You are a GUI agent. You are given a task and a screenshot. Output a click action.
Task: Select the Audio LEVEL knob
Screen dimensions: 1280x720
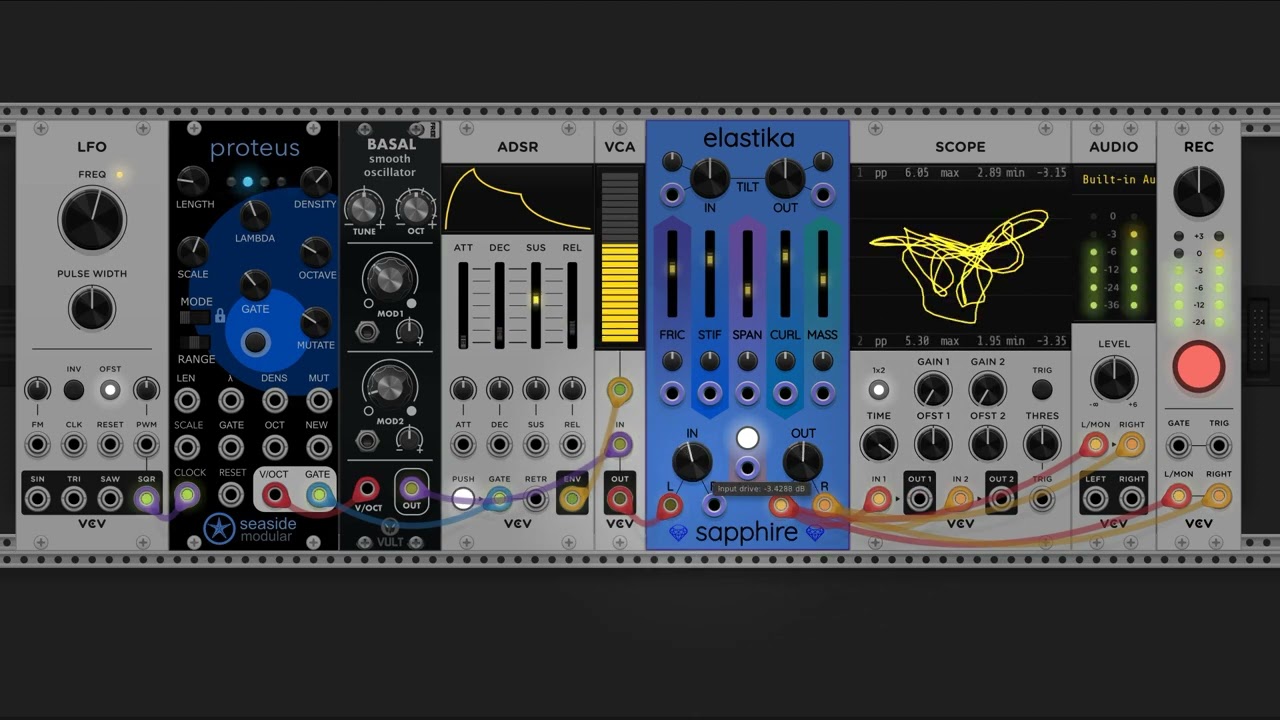tap(1114, 379)
